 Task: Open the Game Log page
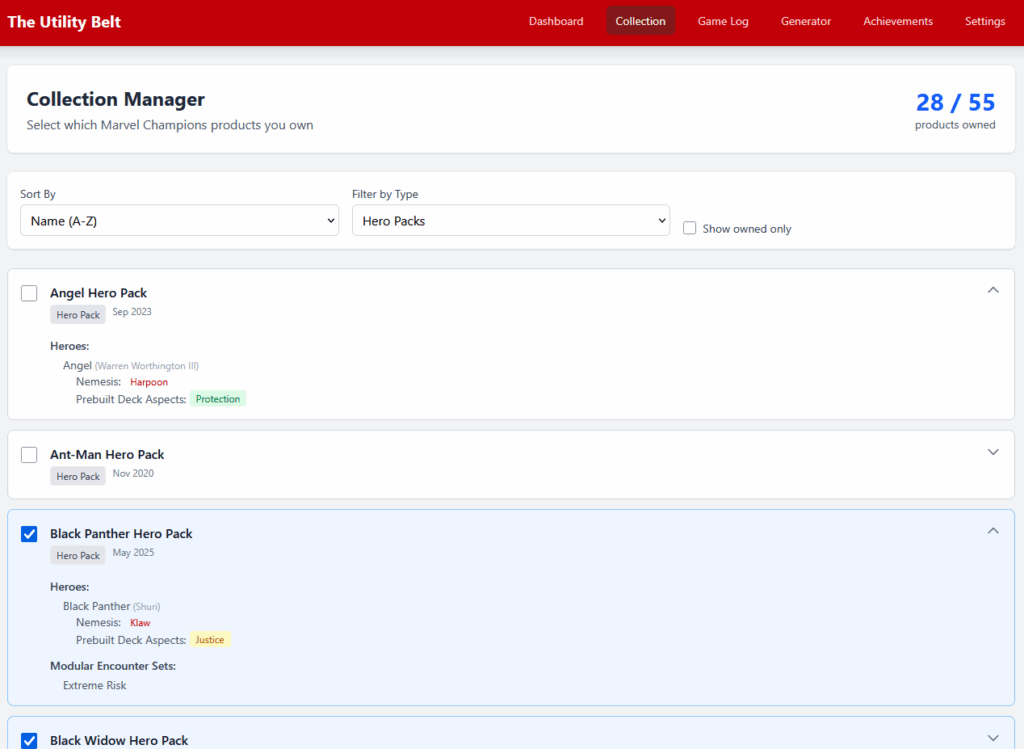[723, 21]
